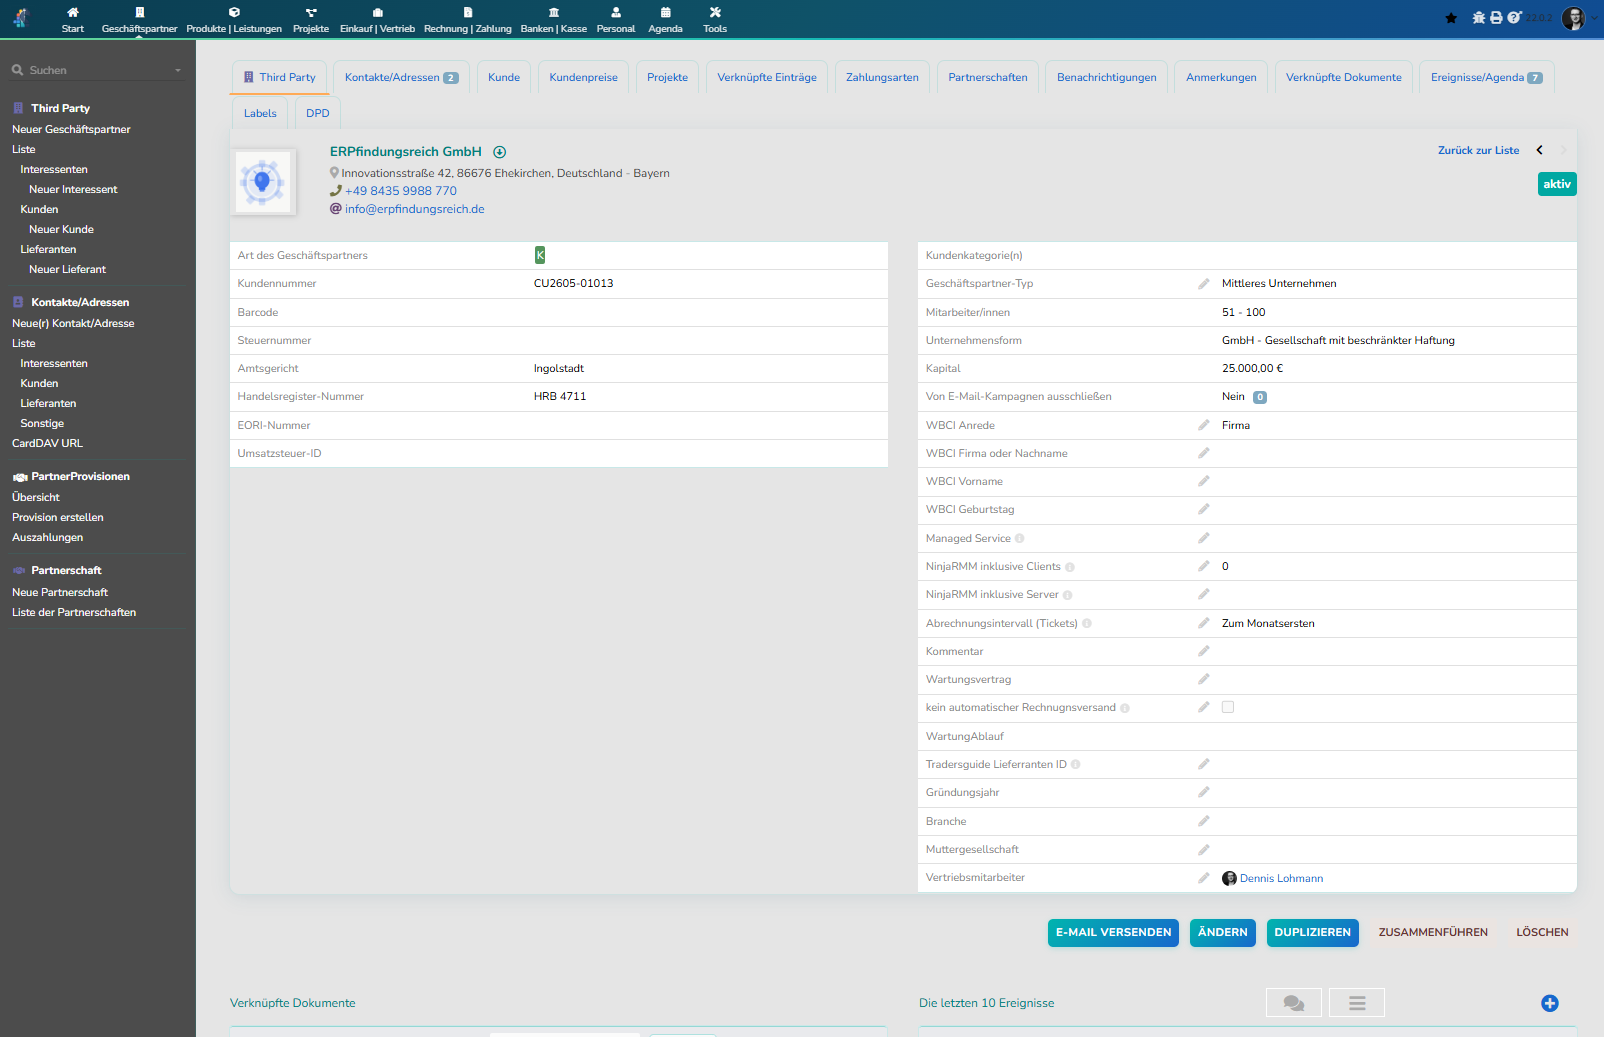The width and height of the screenshot is (1604, 1037).
Task: Open the Einkauf | Vertrieb menu
Action: [x=377, y=20]
